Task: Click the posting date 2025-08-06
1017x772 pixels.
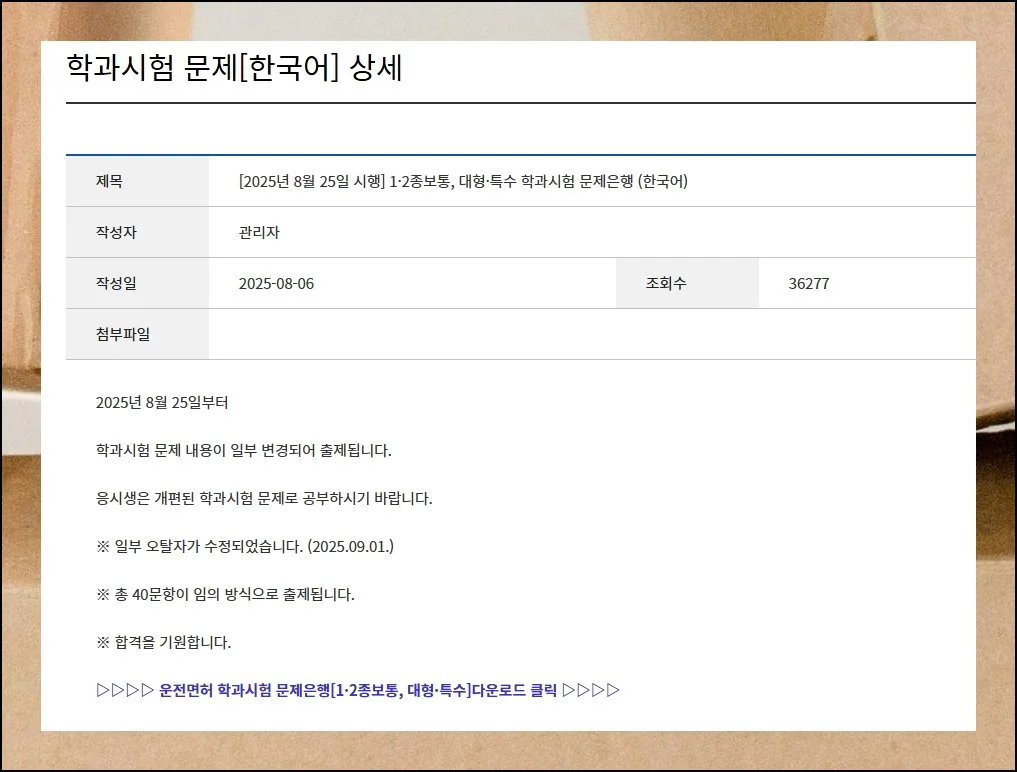Action: point(276,284)
